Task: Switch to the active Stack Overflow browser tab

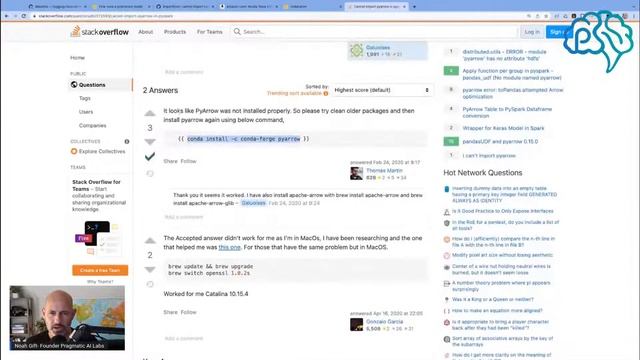Action: click(376, 7)
